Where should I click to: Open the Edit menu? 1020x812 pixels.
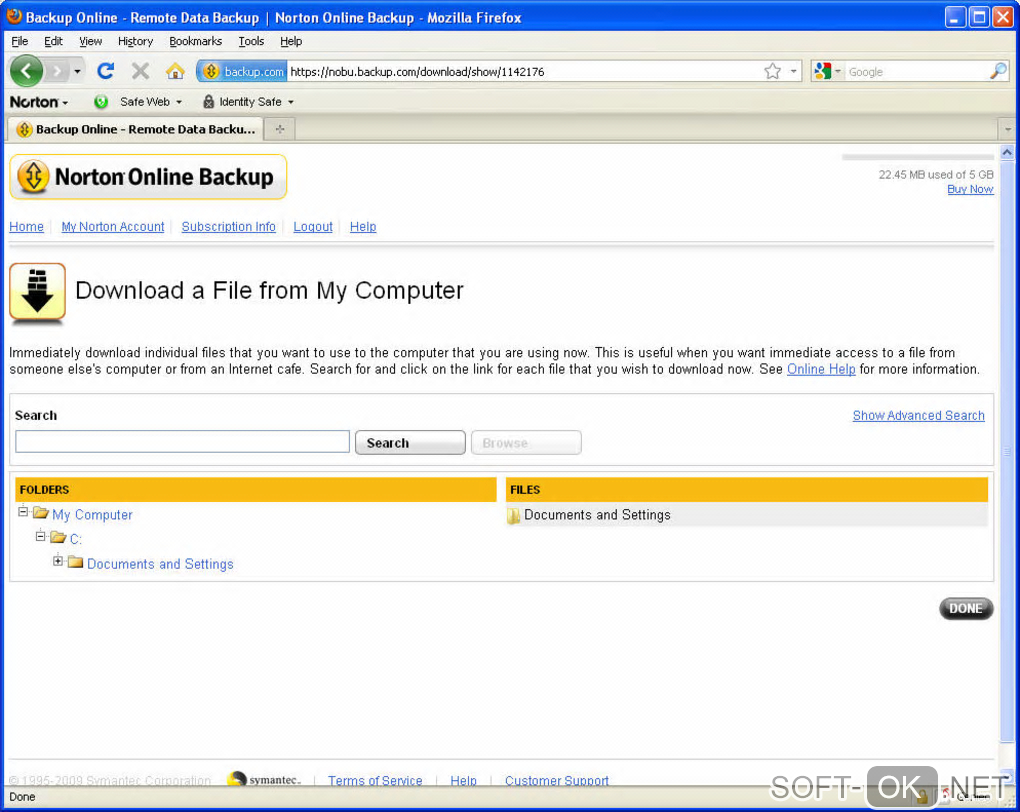53,41
